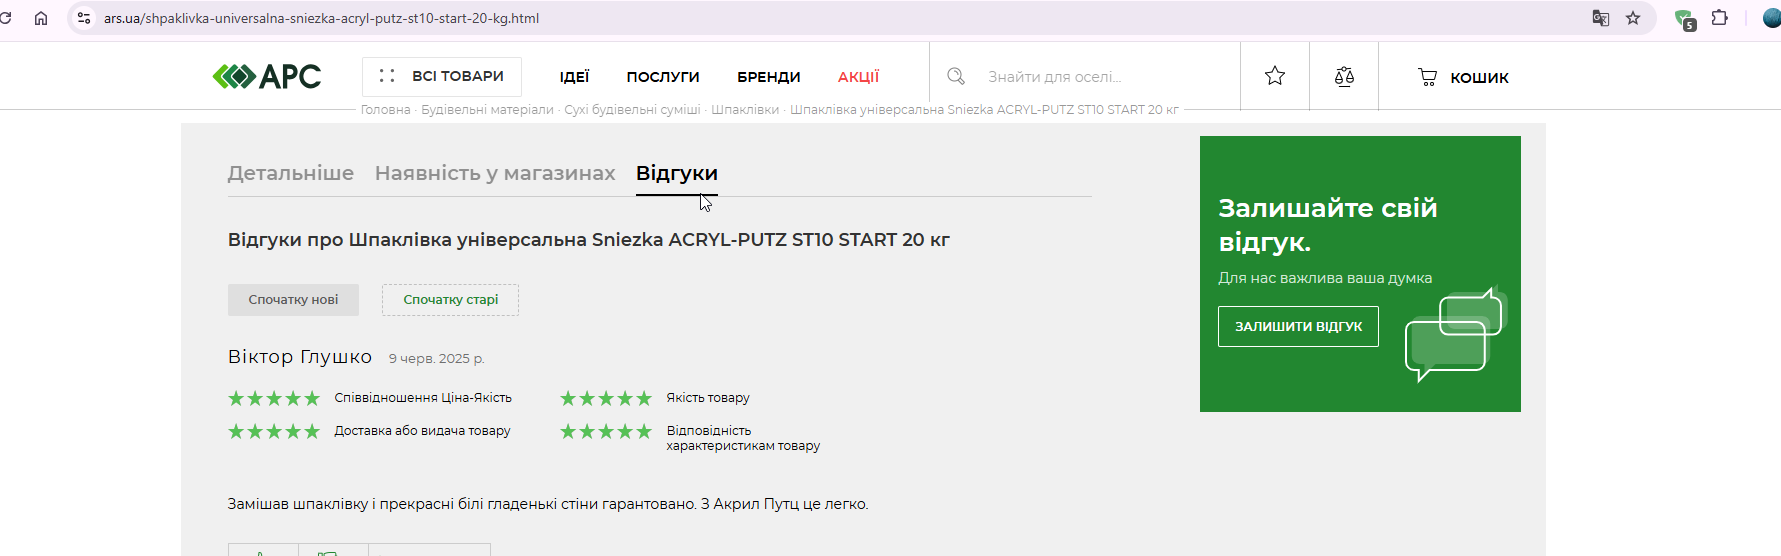Open the favorites star icon in the site header
The width and height of the screenshot is (1781, 556).
tap(1275, 76)
